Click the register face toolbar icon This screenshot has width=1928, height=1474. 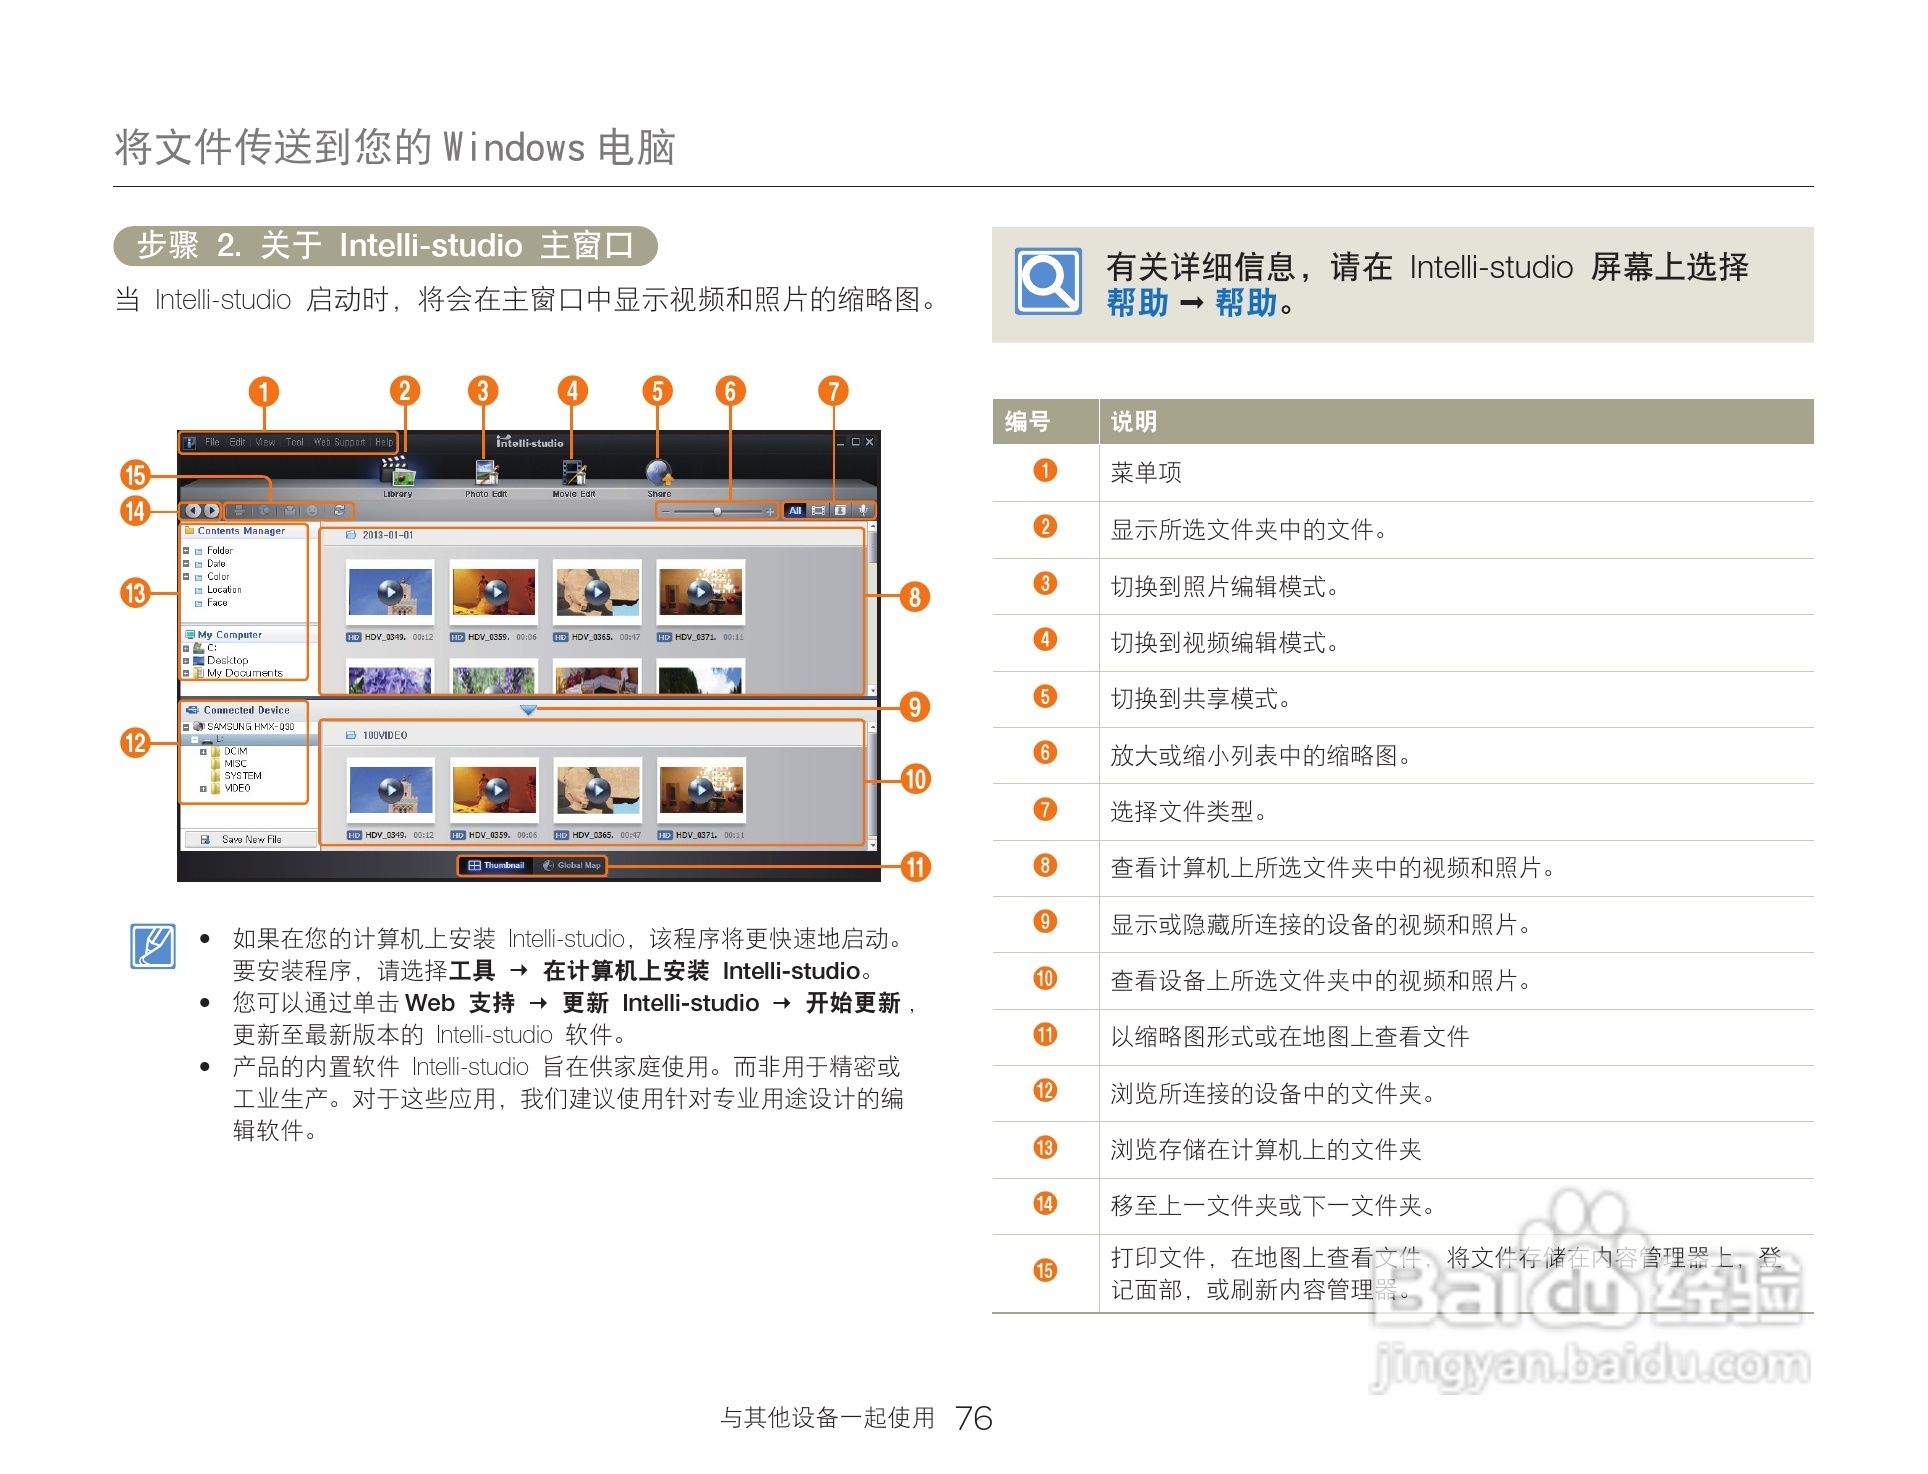312,510
